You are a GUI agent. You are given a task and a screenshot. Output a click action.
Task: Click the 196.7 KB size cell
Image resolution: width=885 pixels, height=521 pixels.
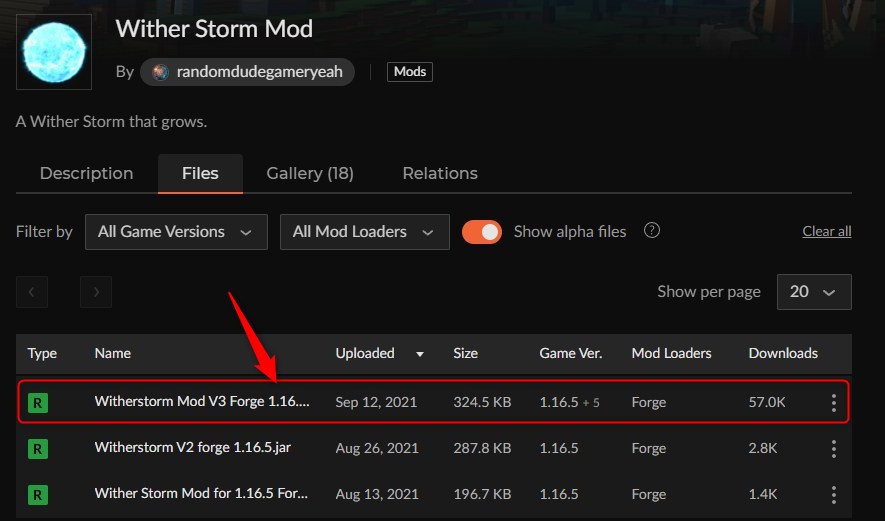point(482,494)
